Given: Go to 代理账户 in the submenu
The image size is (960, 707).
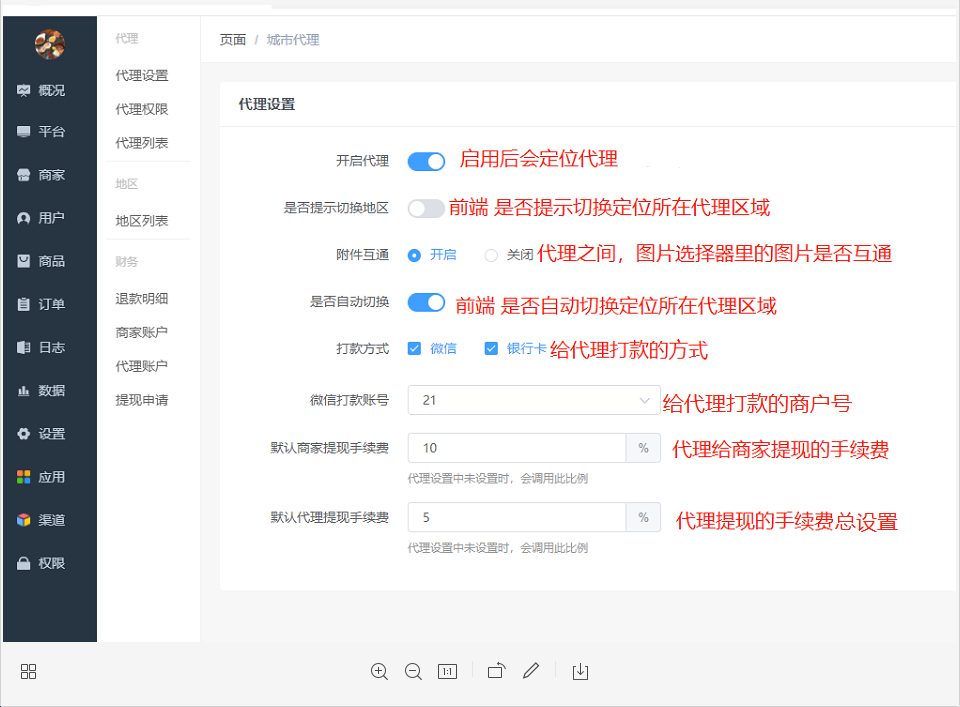Looking at the screenshot, I should click(141, 366).
